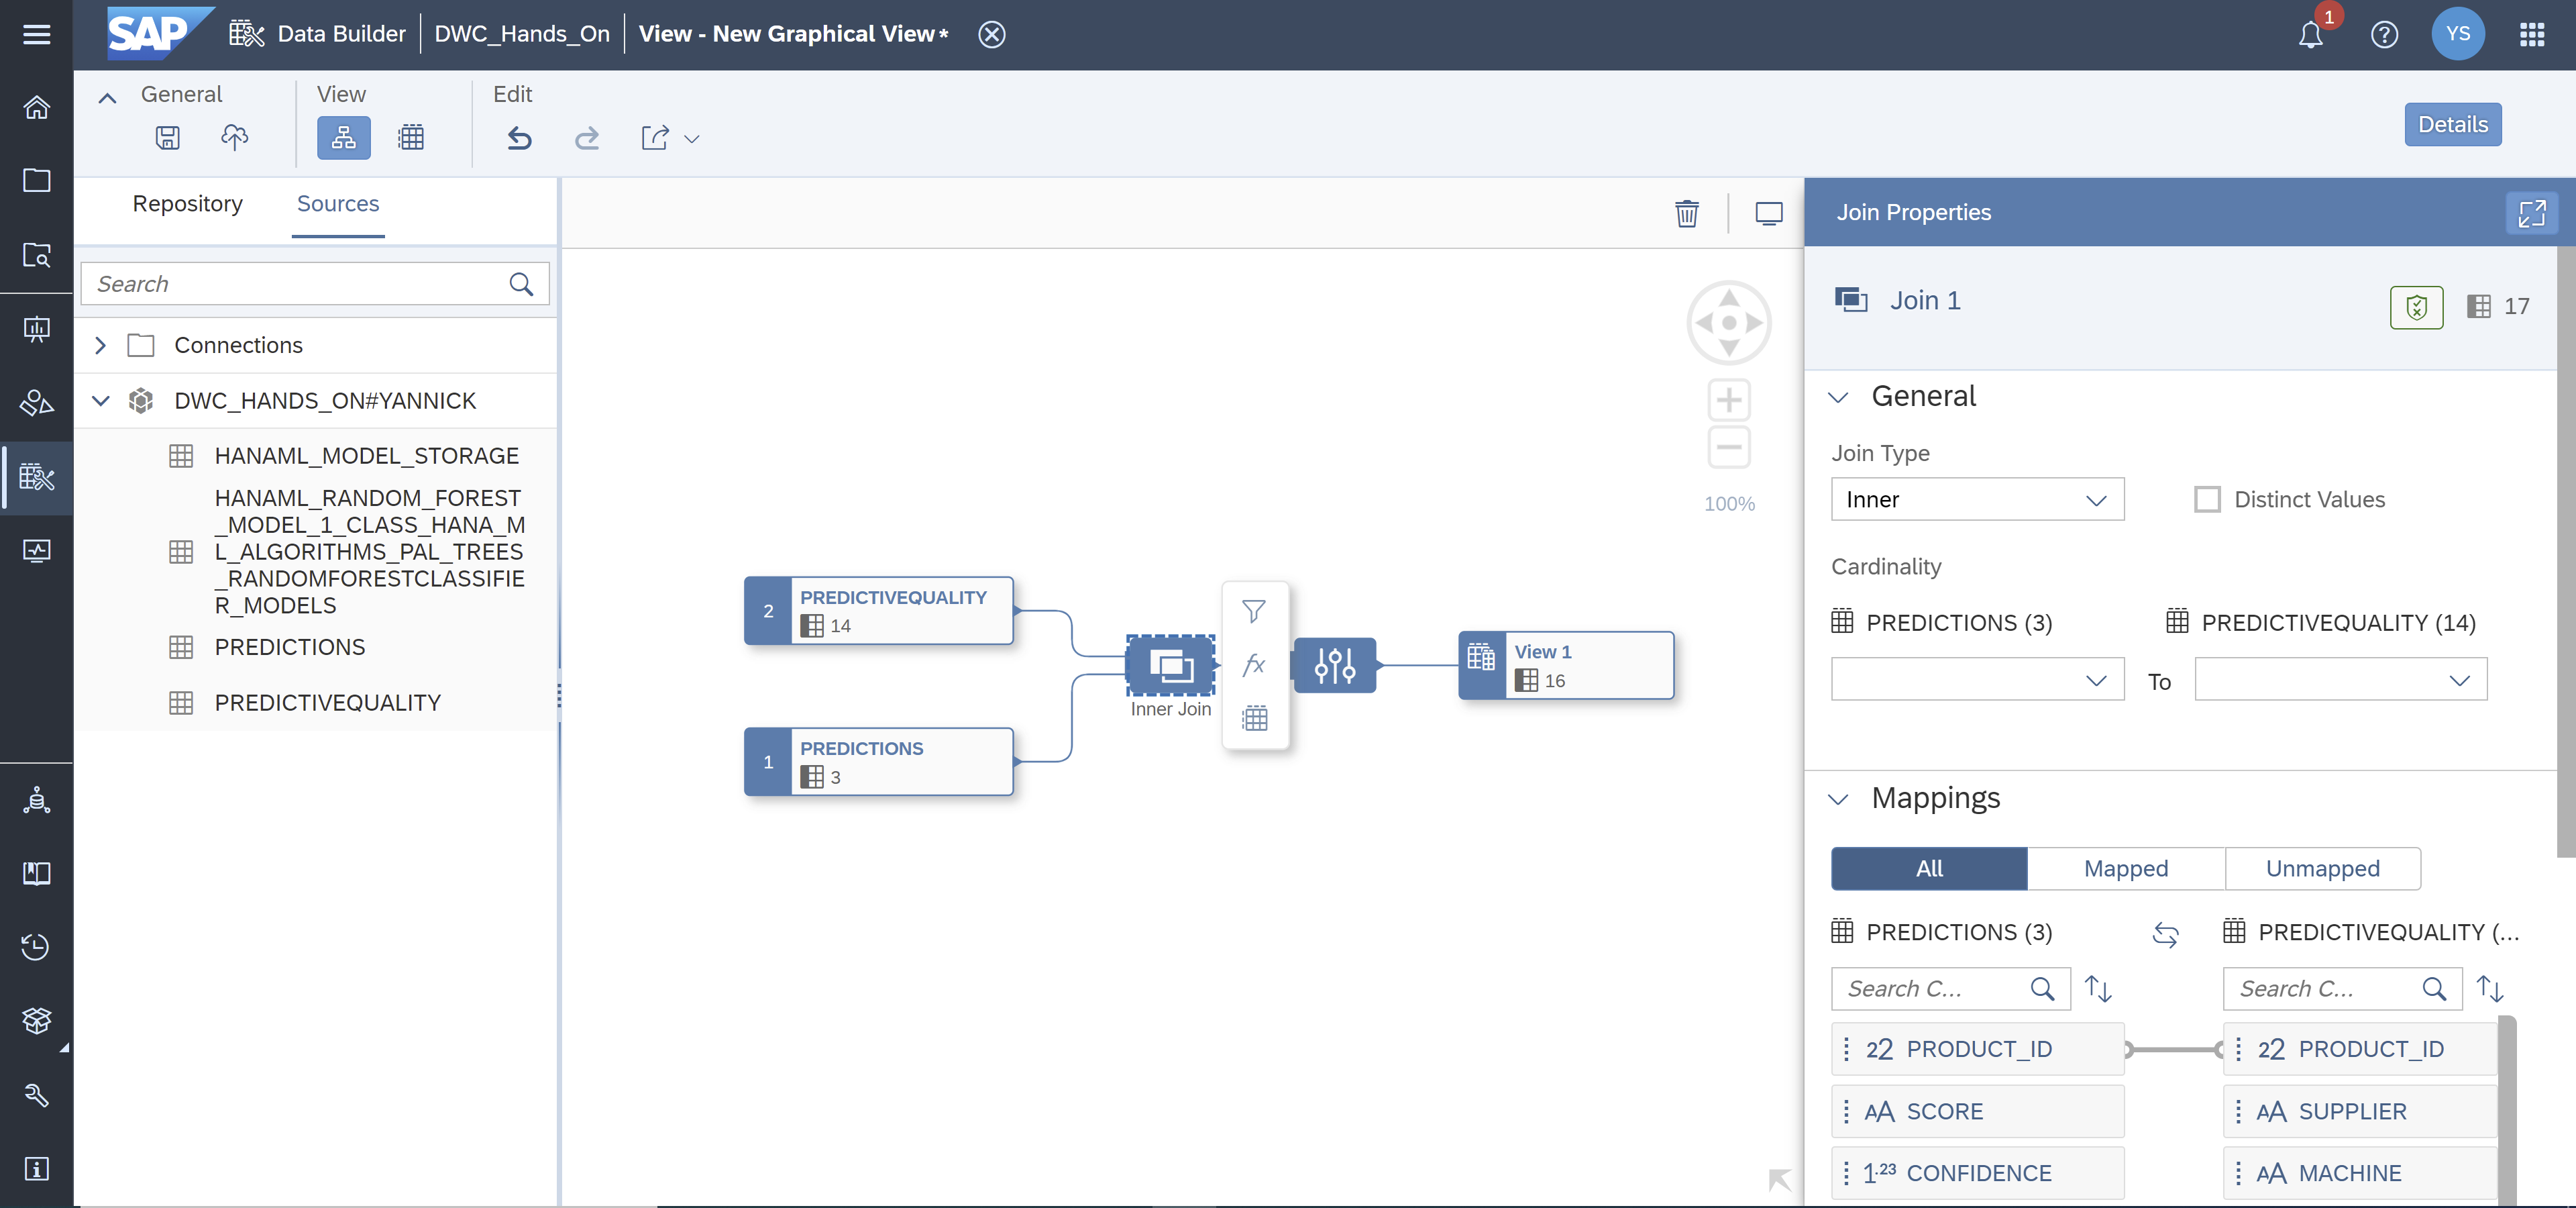The image size is (2576, 1208).
Task: Open the Sources tab
Action: pyautogui.click(x=338, y=203)
